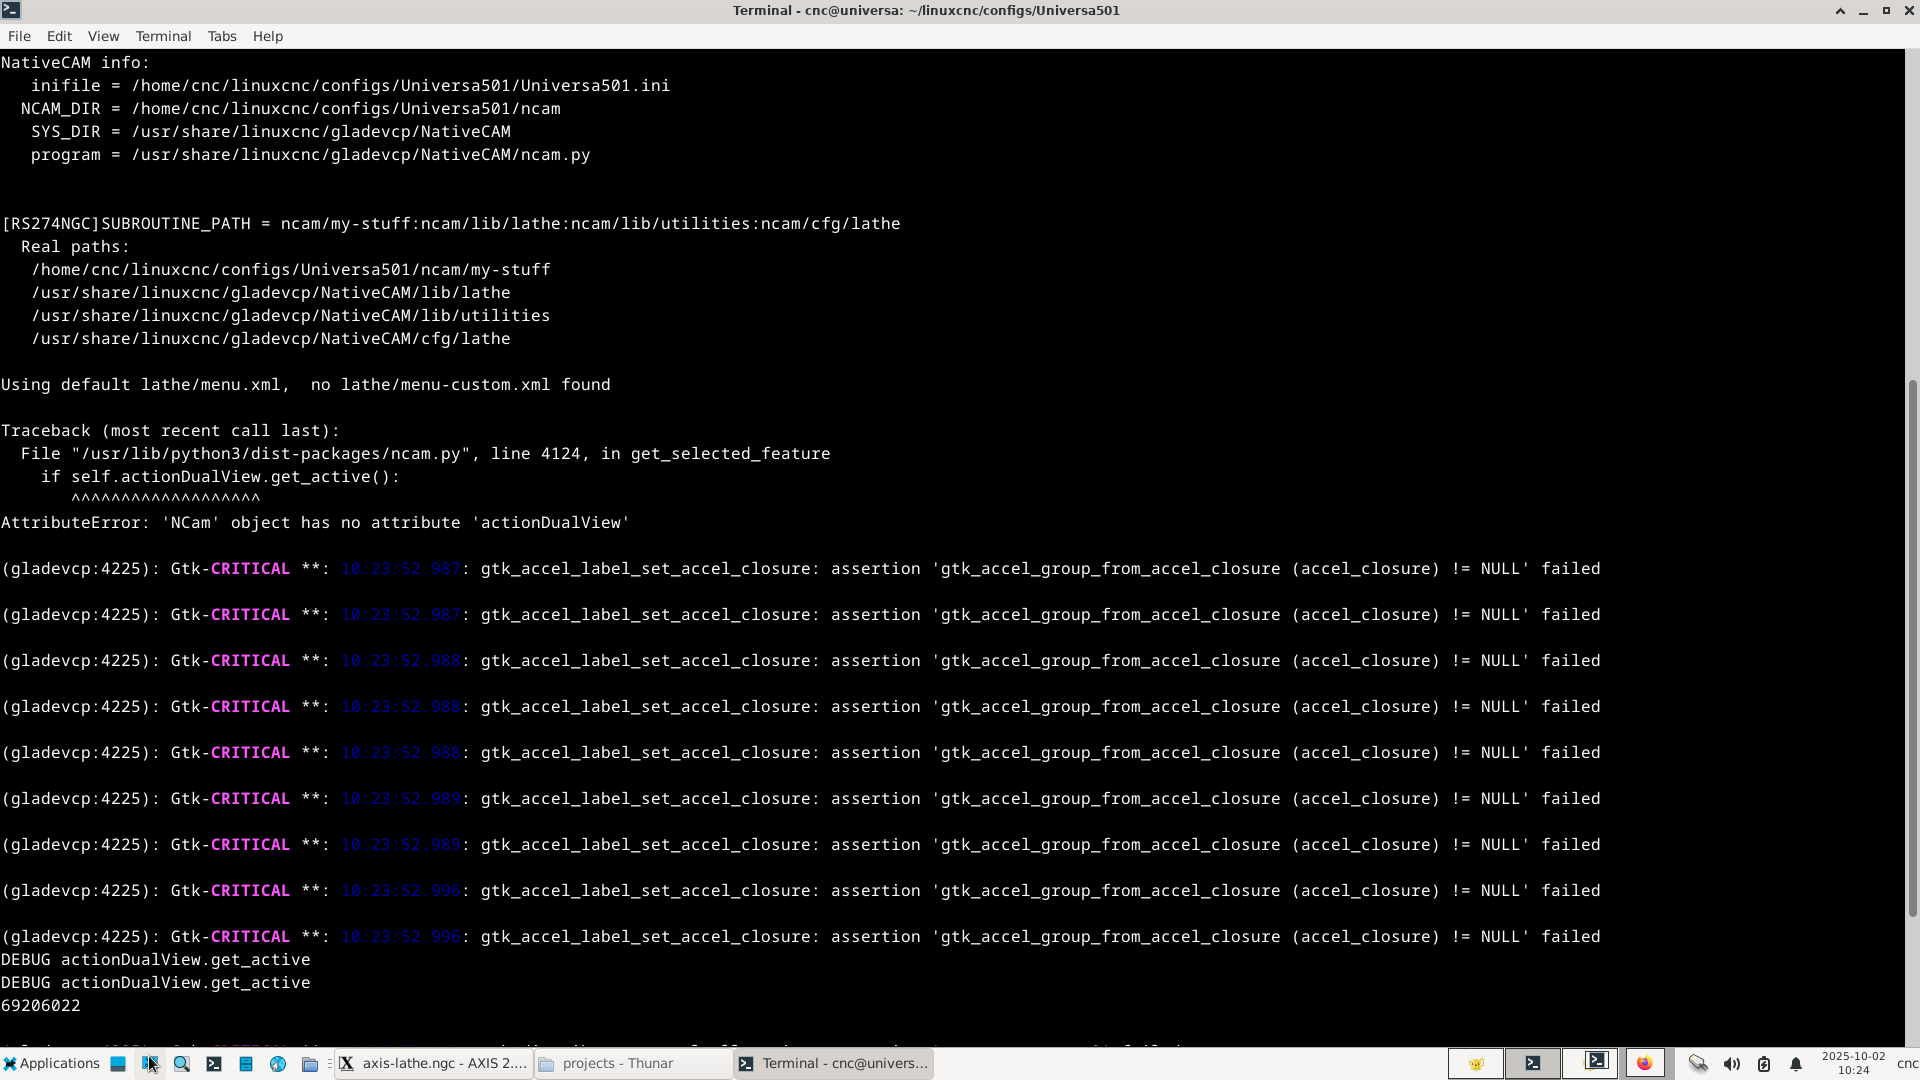Viewport: 1920px width, 1080px height.
Task: Select the Firefox workspace in pager
Action: 1645,1063
